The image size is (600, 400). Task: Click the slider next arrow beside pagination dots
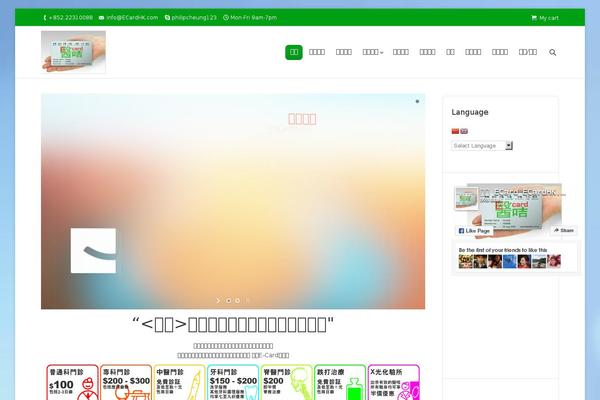pos(218,300)
